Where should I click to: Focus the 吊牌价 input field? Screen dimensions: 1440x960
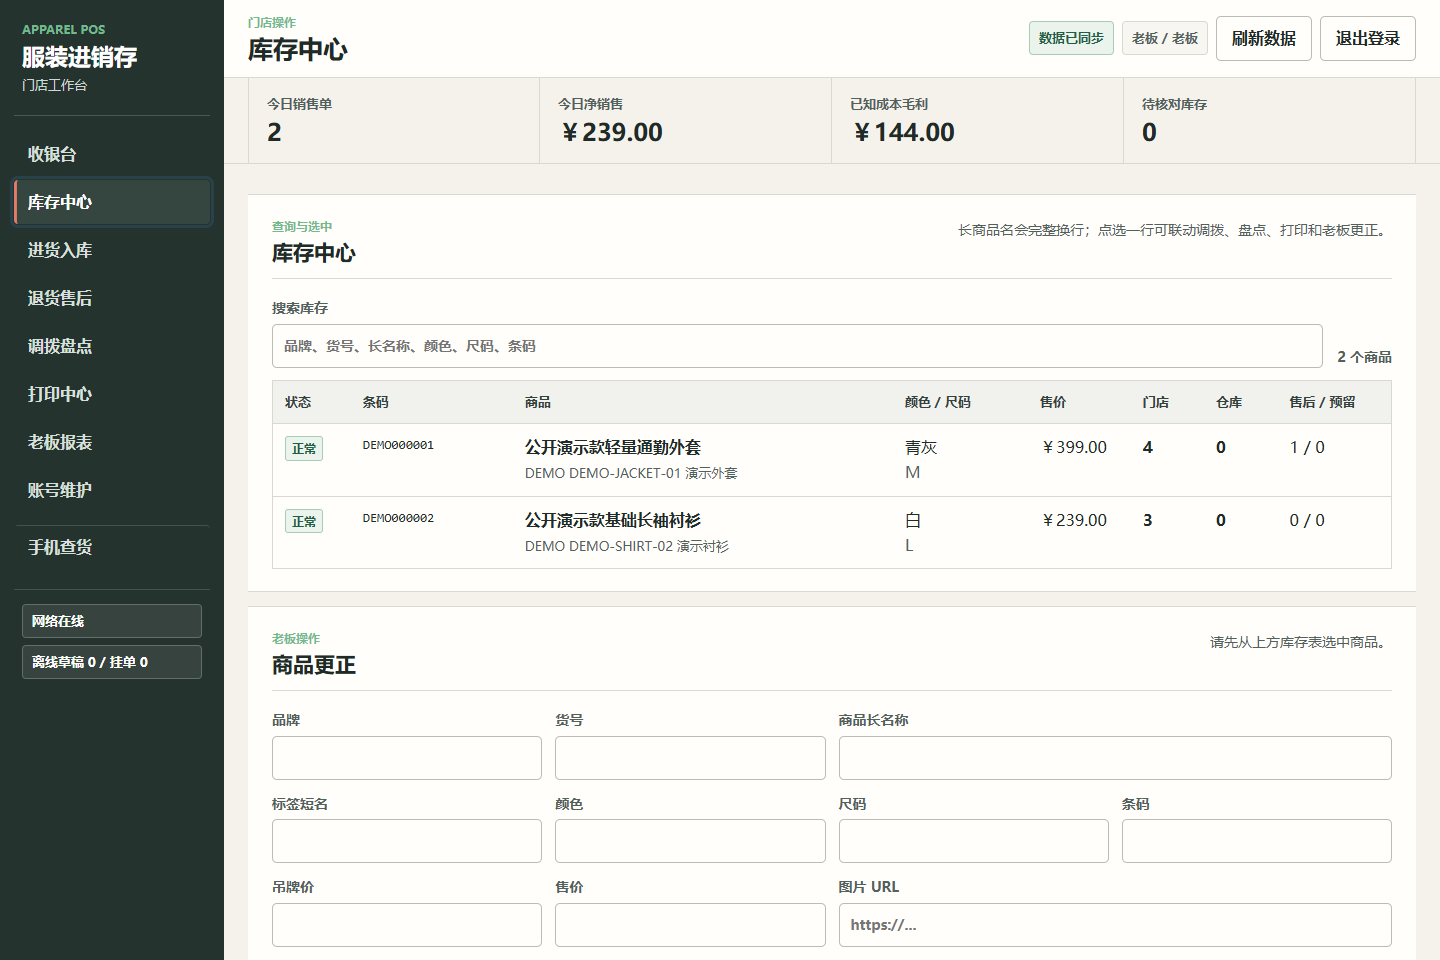pos(407,925)
